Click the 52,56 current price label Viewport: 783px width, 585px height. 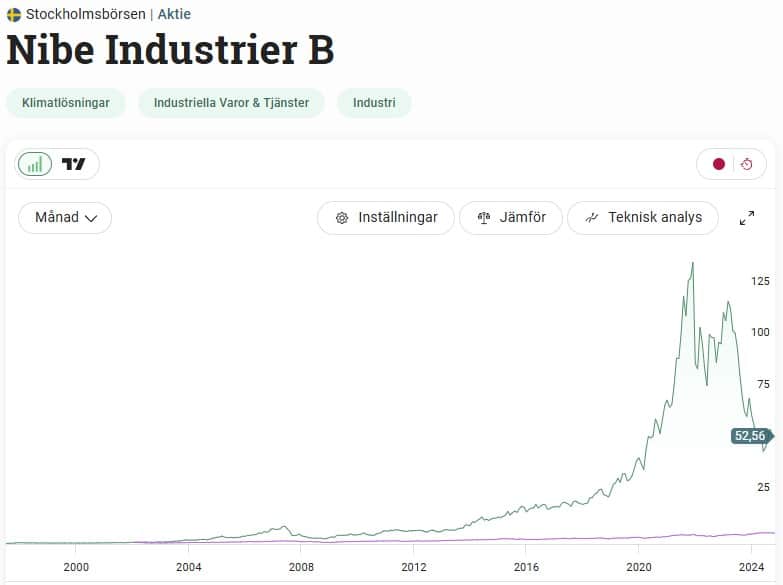point(750,436)
